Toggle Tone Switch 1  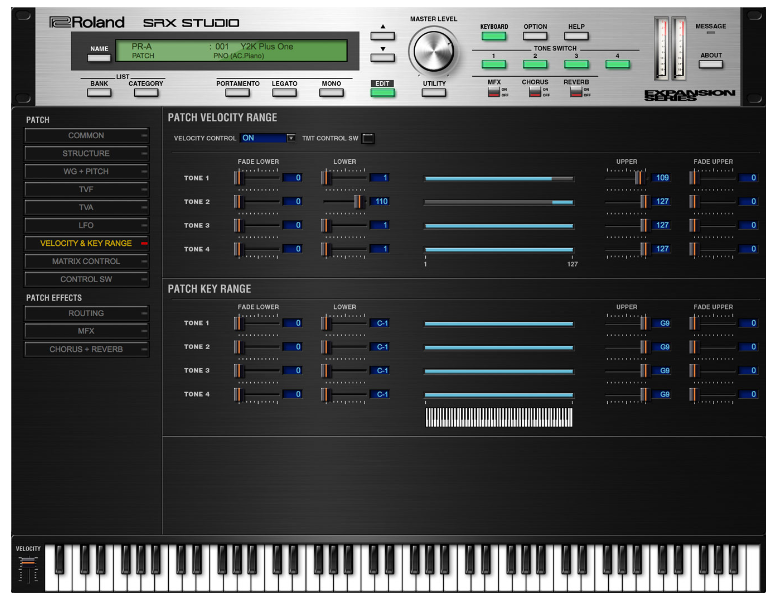point(494,64)
